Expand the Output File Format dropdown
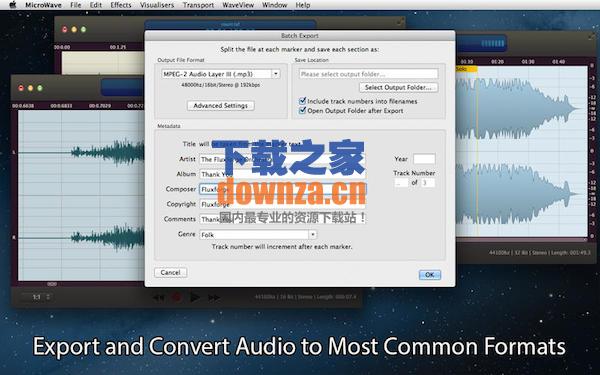Screen dimensions: 600x375 [x=276, y=74]
